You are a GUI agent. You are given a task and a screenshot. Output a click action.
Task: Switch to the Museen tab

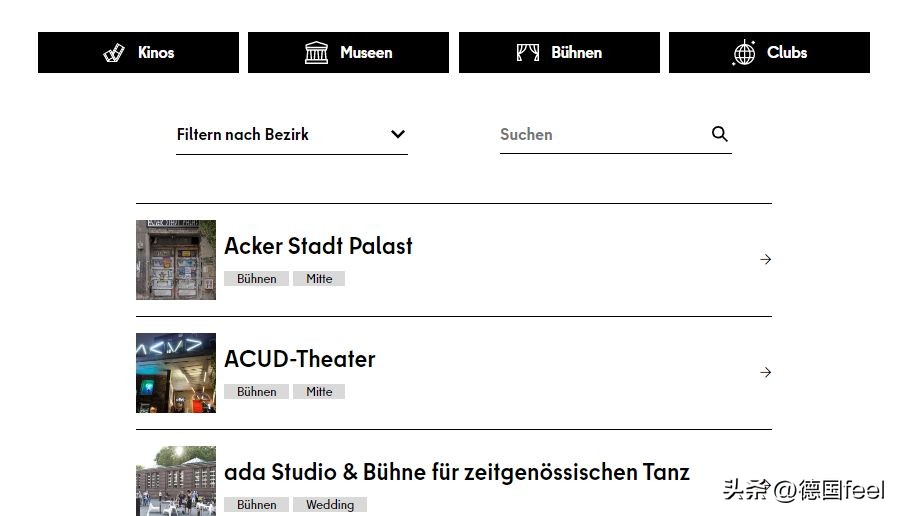coord(348,53)
